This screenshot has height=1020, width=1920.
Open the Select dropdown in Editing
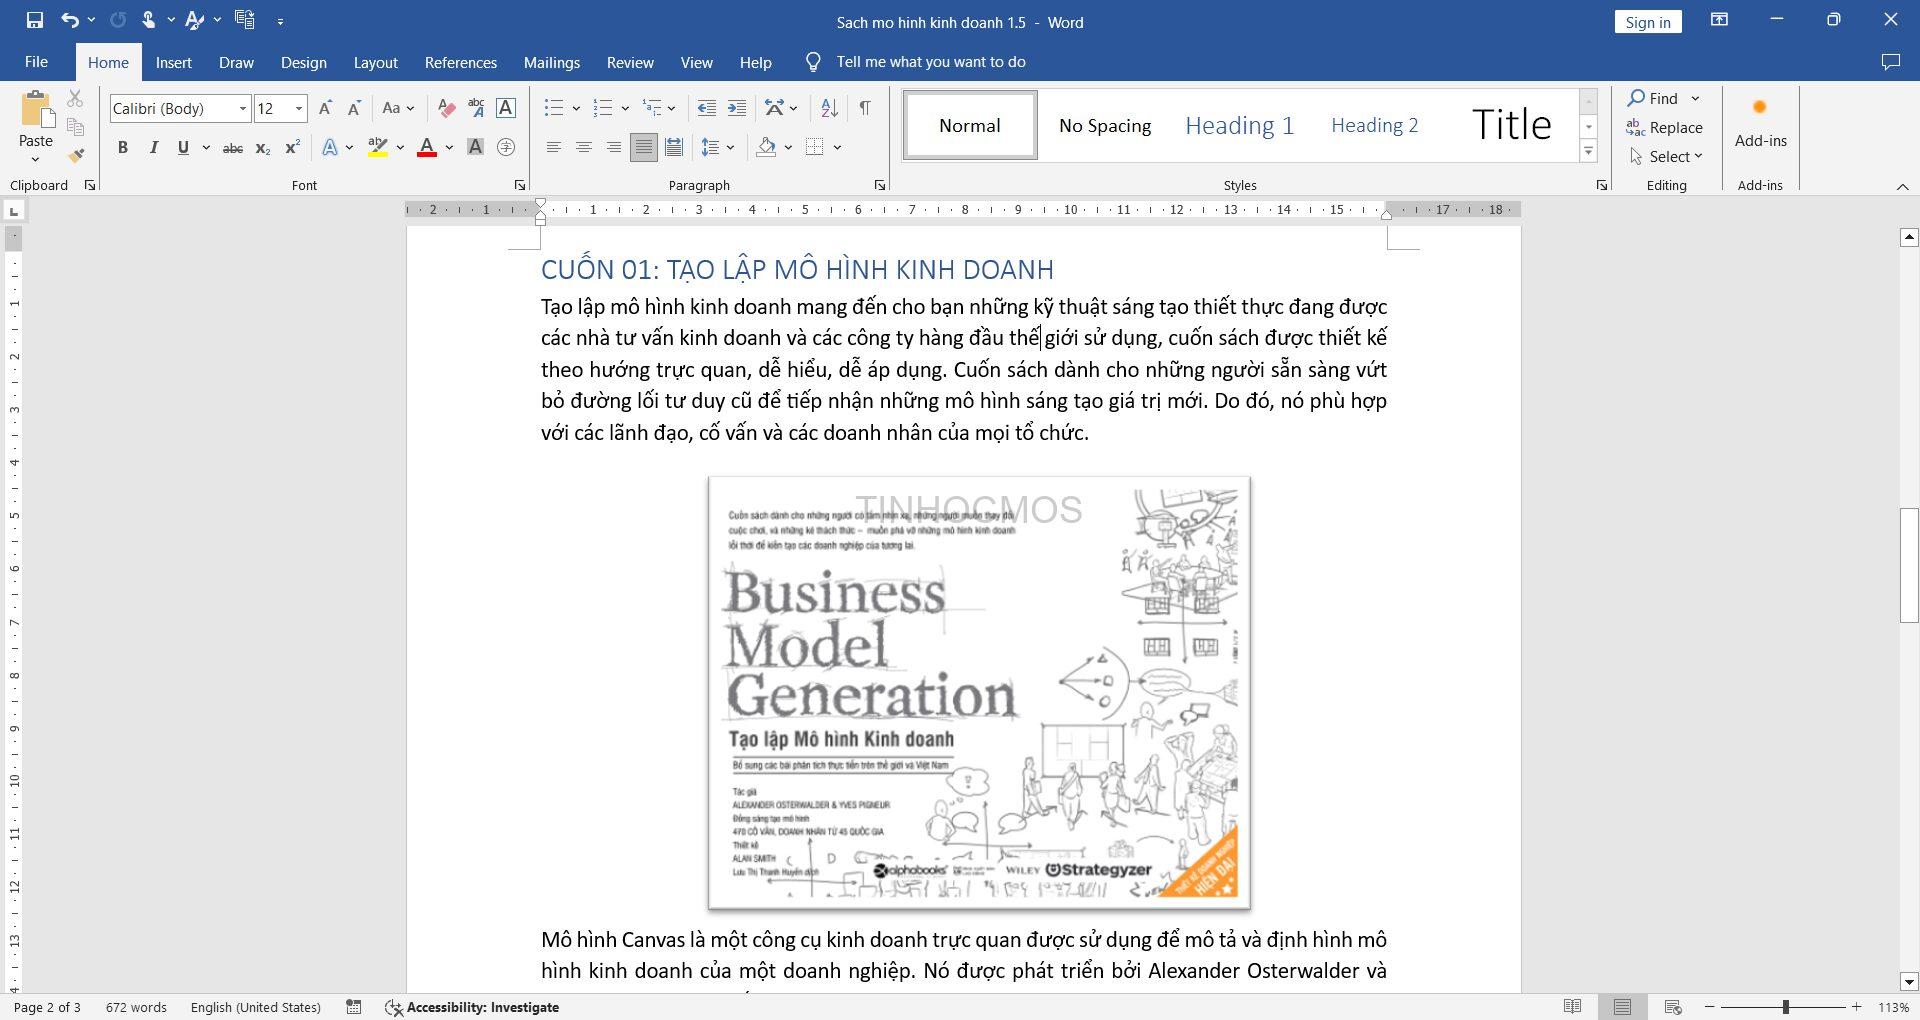1667,157
